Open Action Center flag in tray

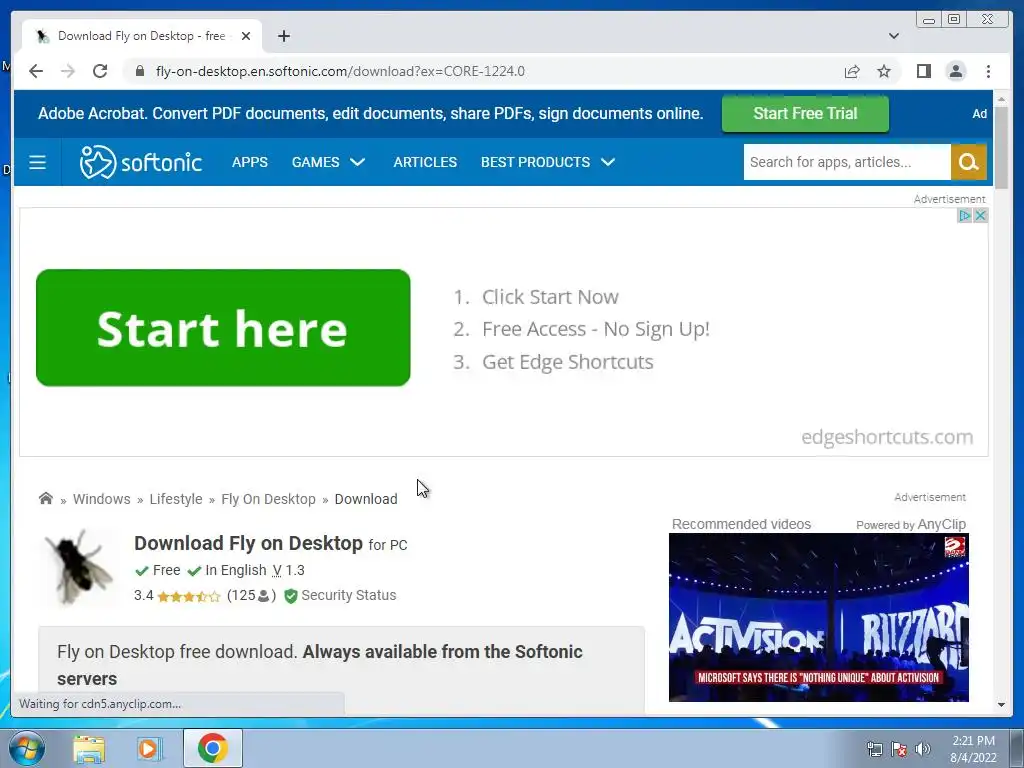click(x=899, y=749)
